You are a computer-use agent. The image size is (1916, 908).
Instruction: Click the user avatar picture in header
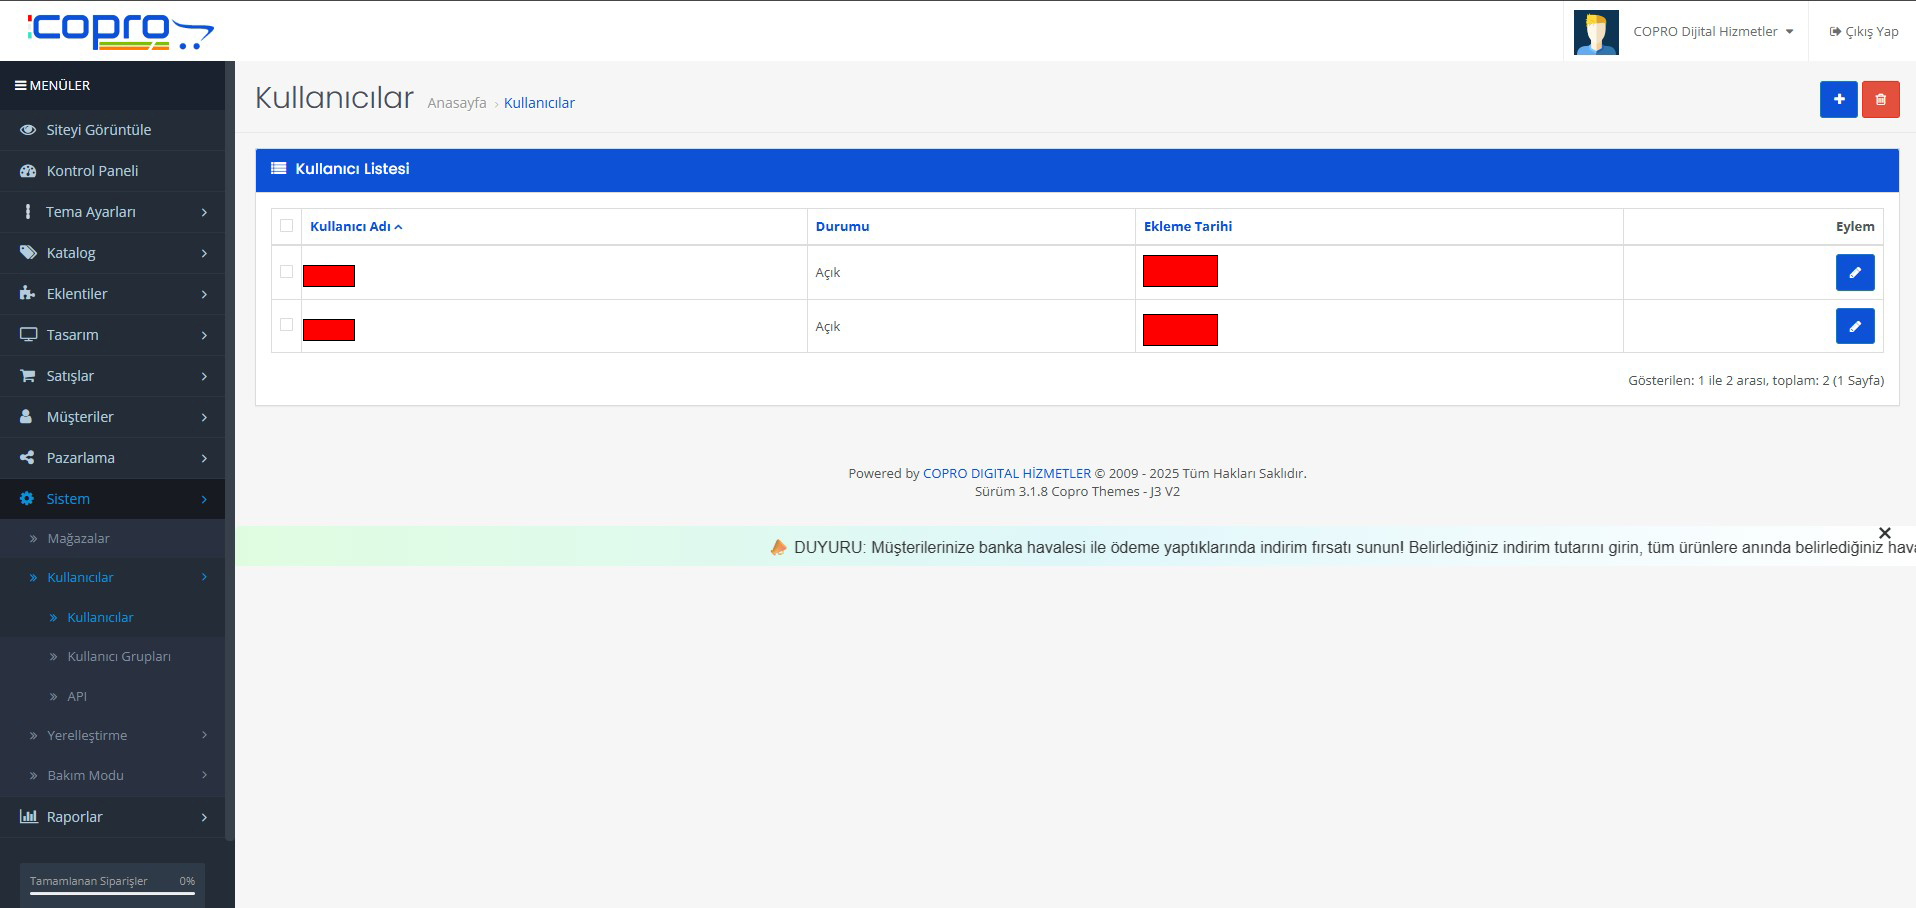coord(1595,32)
